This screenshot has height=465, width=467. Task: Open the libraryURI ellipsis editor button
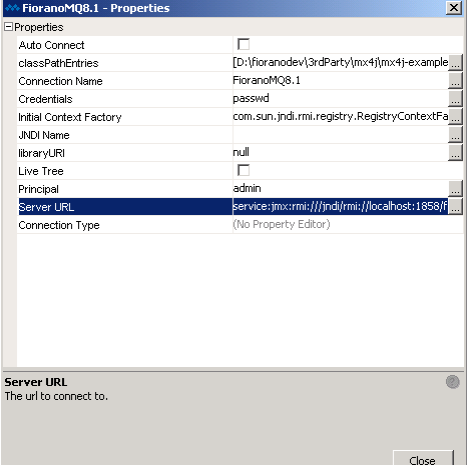455,153
